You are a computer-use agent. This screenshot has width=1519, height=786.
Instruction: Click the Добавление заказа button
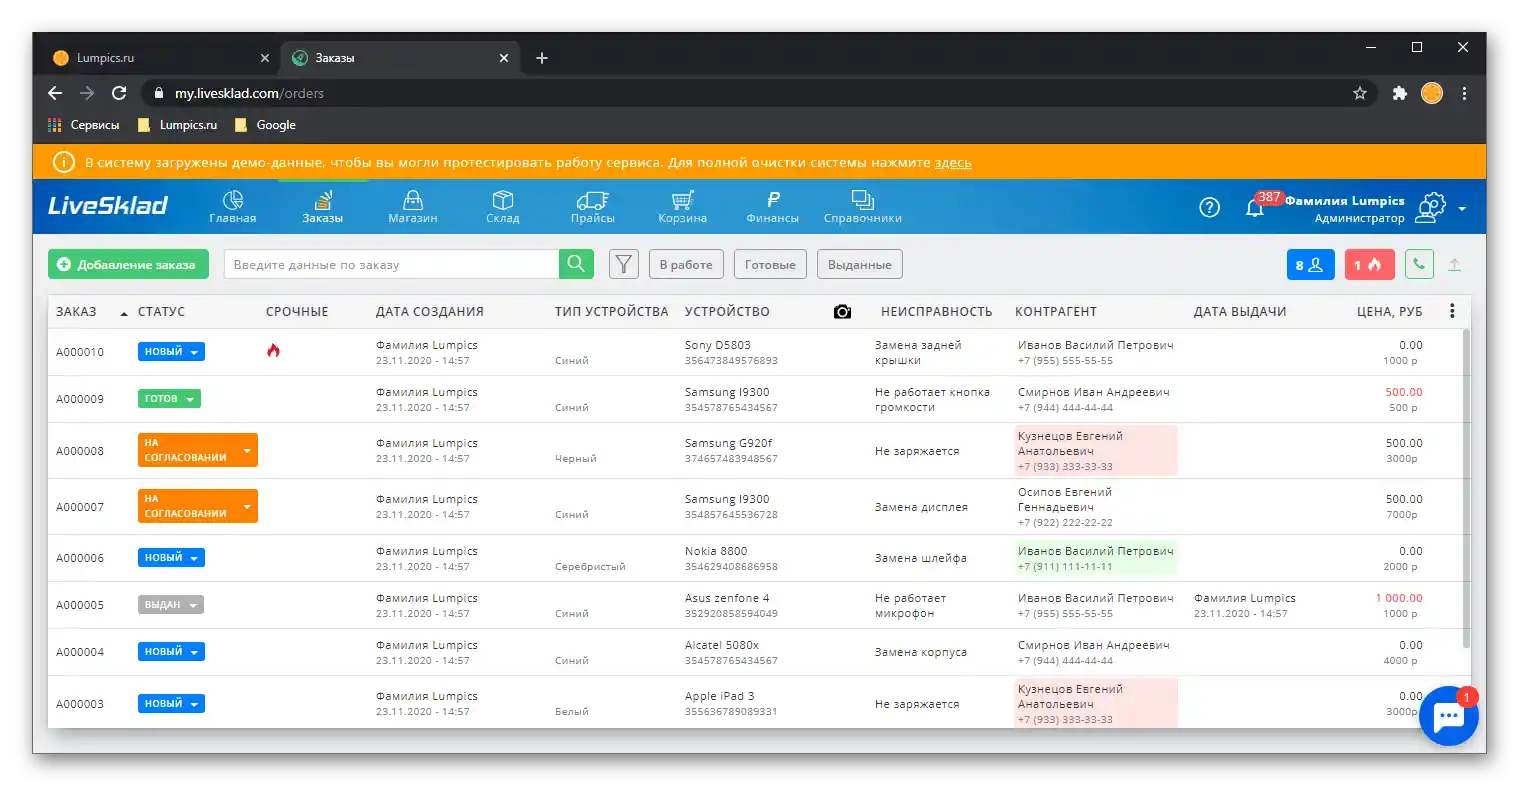tap(128, 263)
